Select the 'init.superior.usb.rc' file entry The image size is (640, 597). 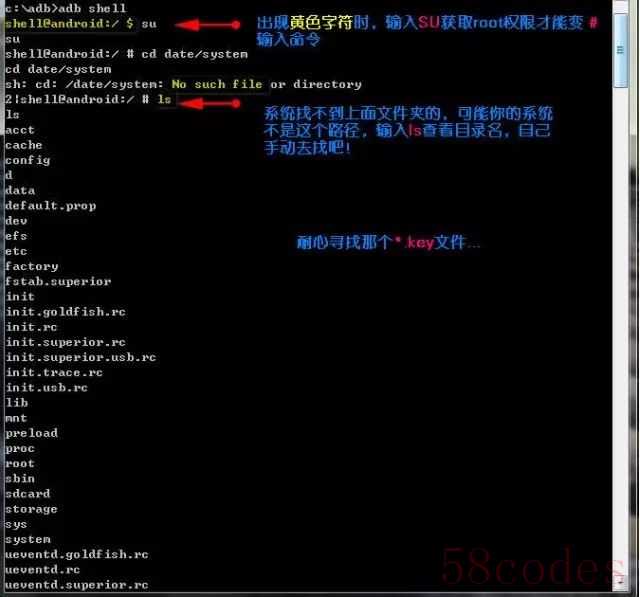(x=80, y=358)
